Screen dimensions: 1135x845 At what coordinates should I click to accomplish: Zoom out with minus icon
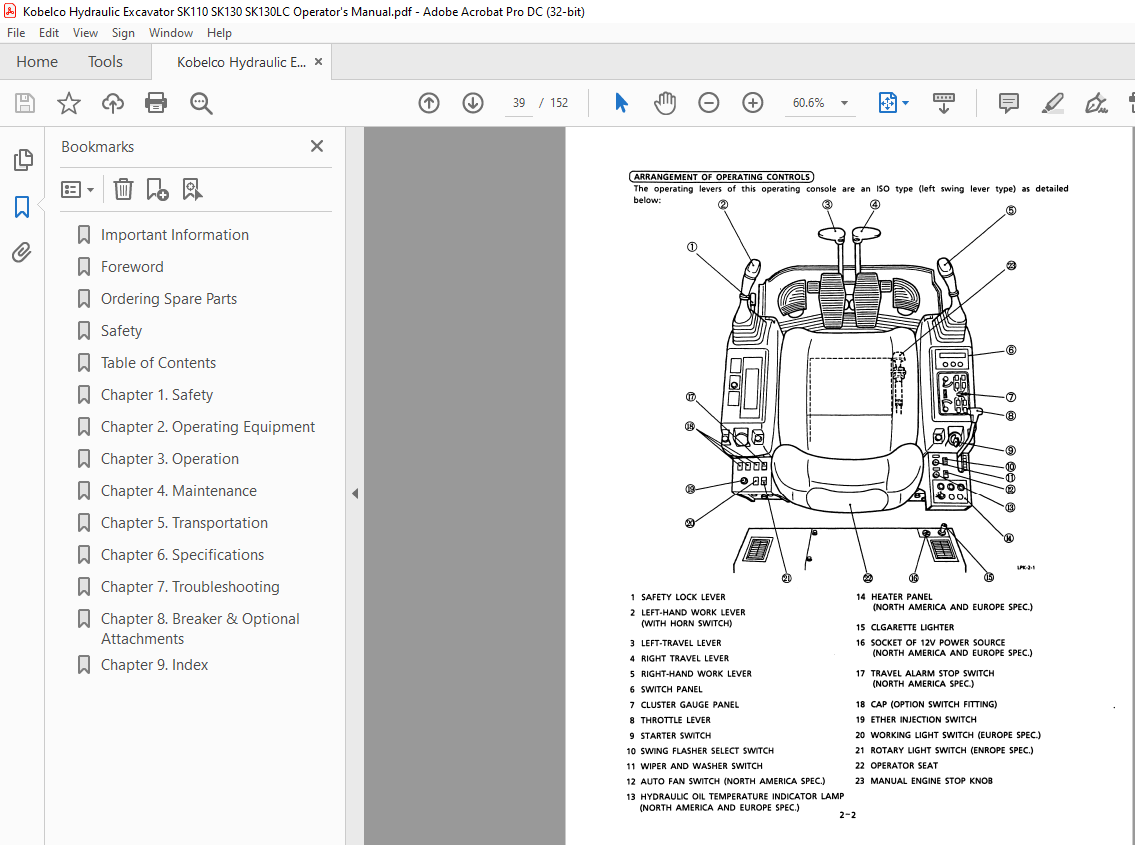pos(709,103)
